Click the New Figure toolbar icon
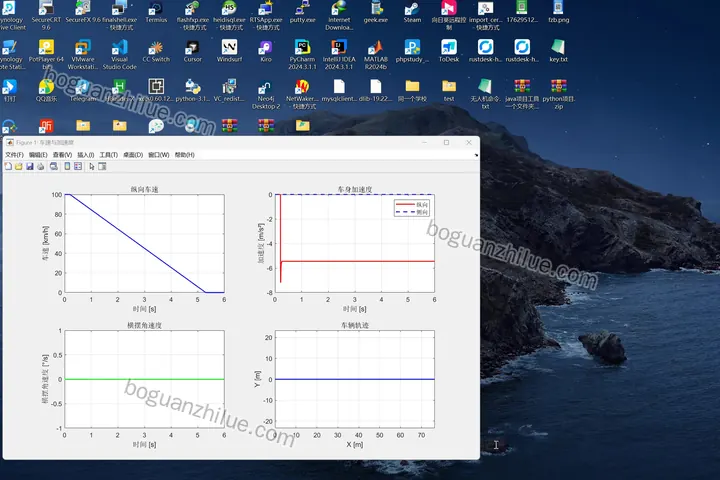The height and width of the screenshot is (480, 720). [8, 166]
